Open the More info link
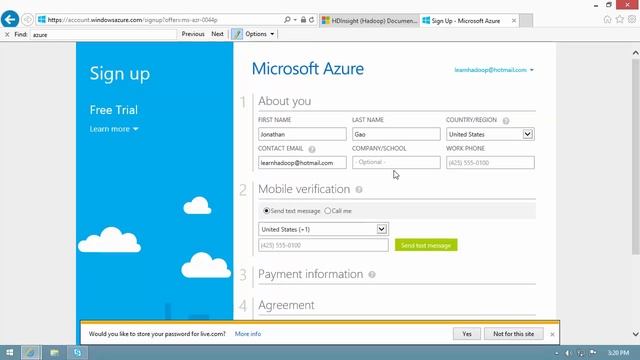640x360 pixels. (x=248, y=334)
